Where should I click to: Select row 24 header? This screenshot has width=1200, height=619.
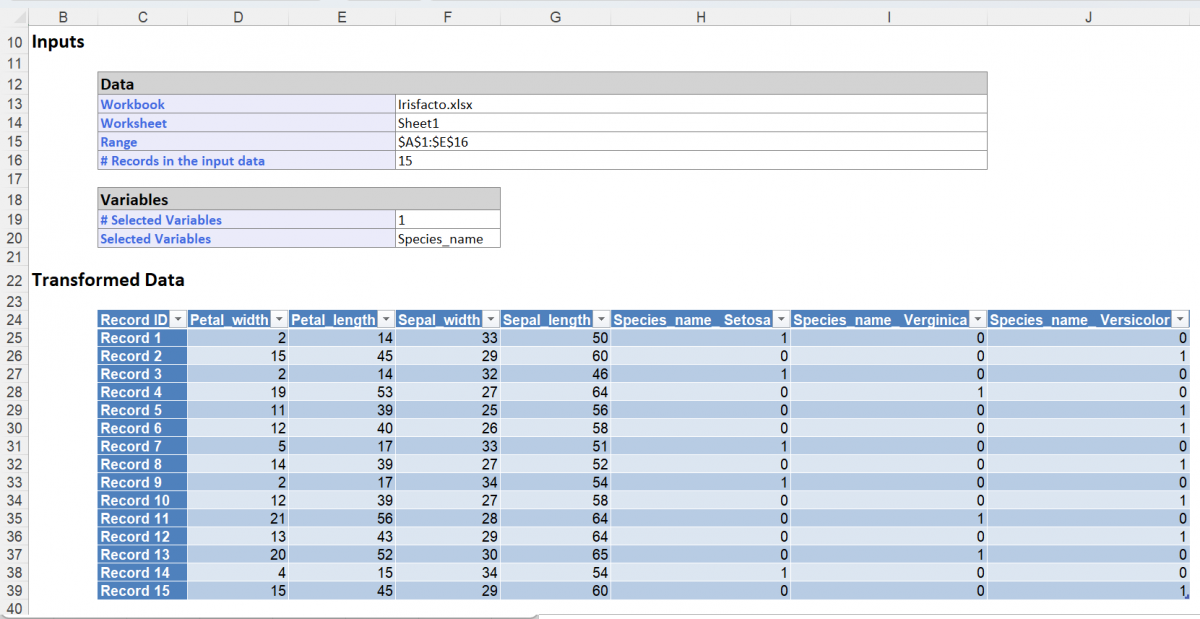pyautogui.click(x=13, y=320)
